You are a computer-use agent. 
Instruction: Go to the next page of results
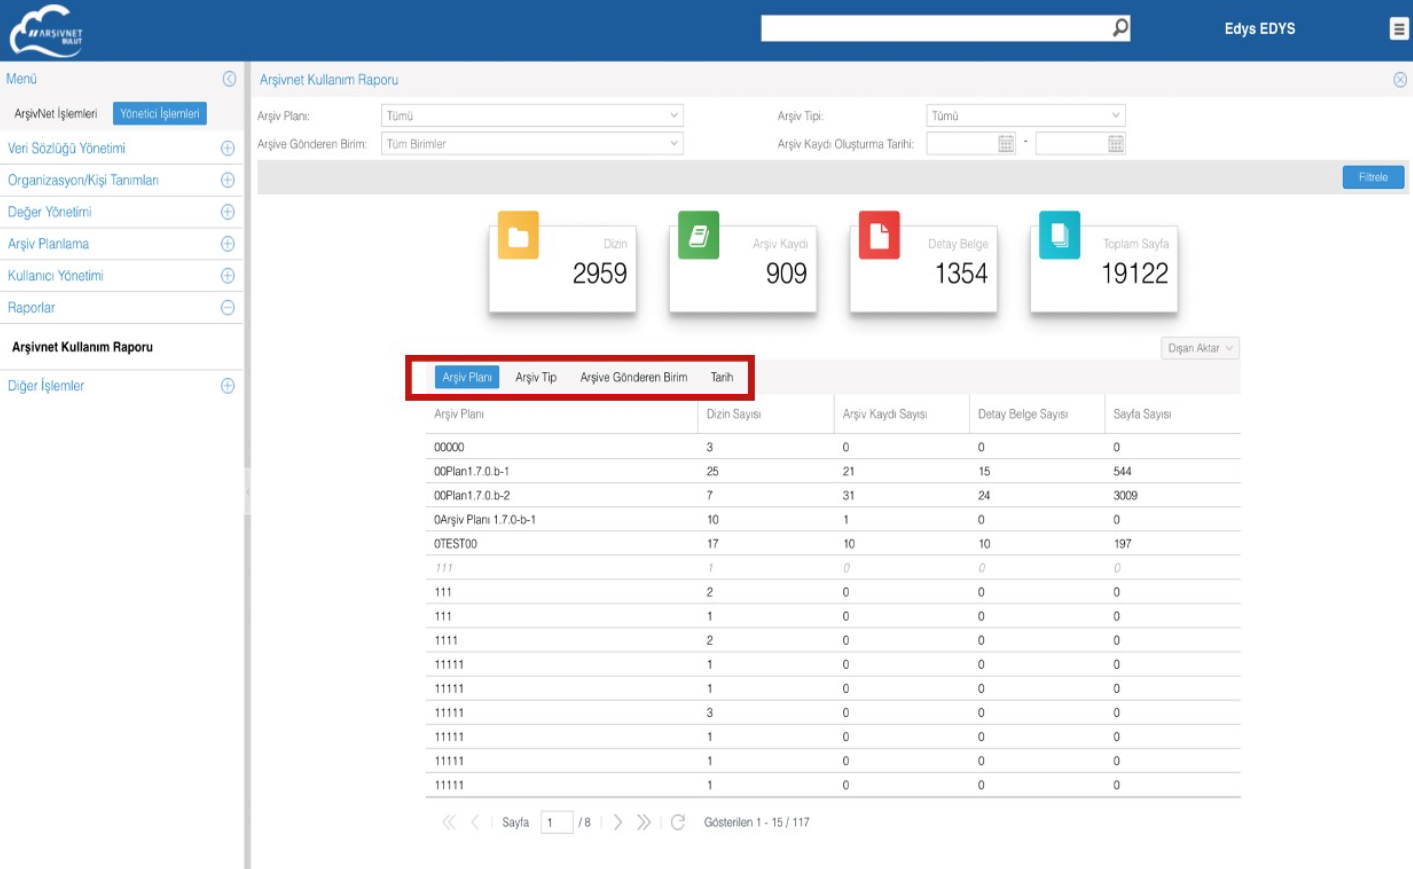click(x=617, y=822)
